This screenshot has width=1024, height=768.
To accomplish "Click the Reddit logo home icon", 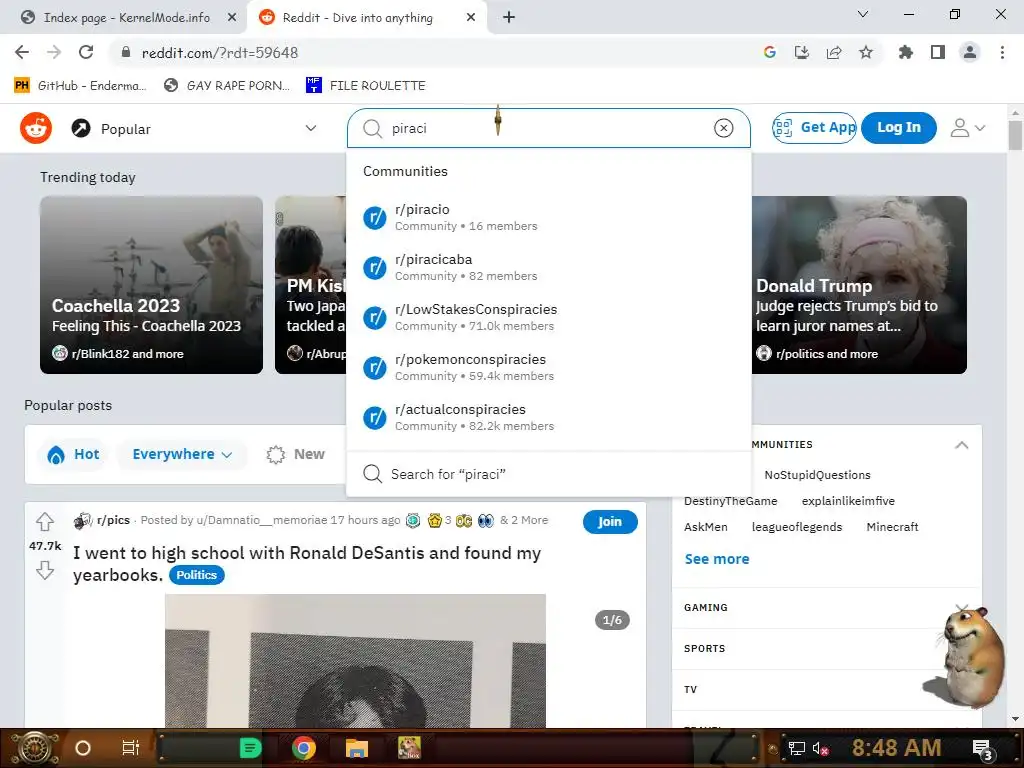I will click(x=36, y=128).
